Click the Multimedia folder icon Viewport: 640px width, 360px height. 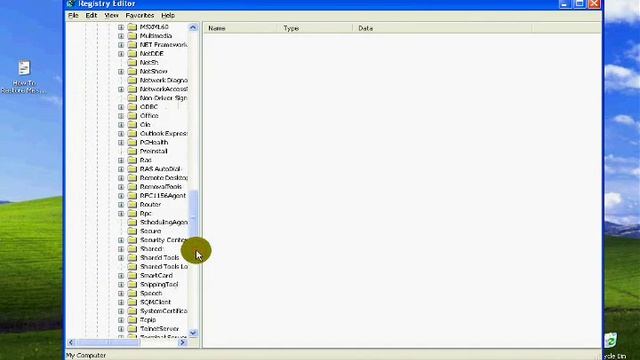(x=132, y=36)
